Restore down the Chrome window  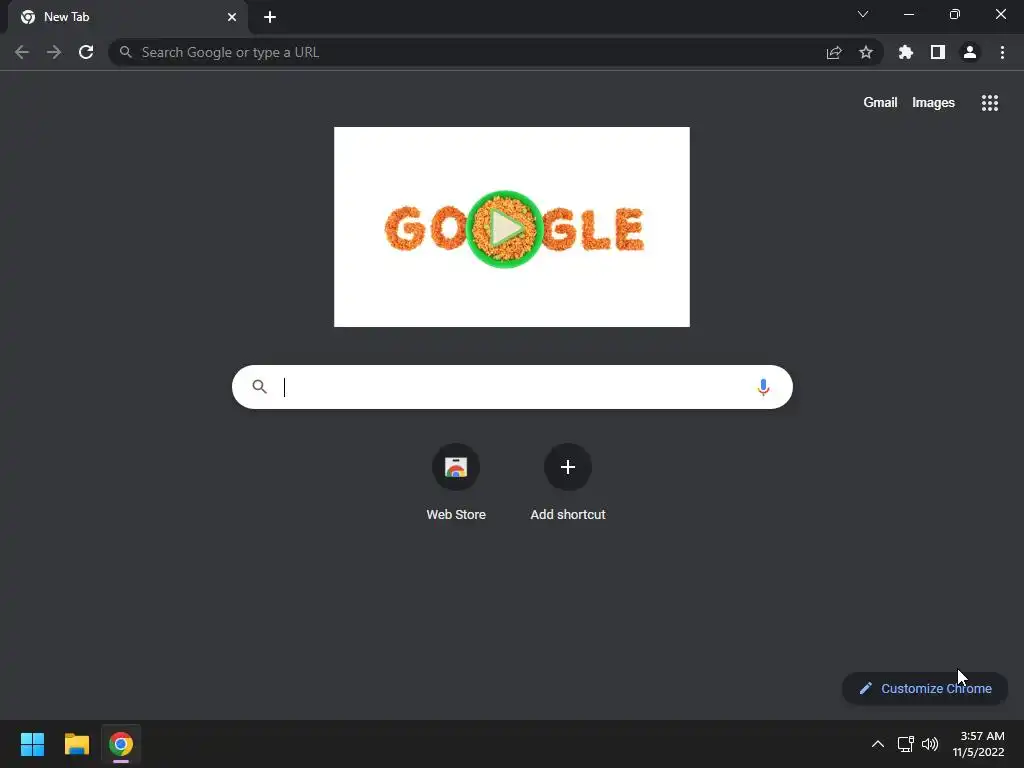pyautogui.click(x=955, y=14)
